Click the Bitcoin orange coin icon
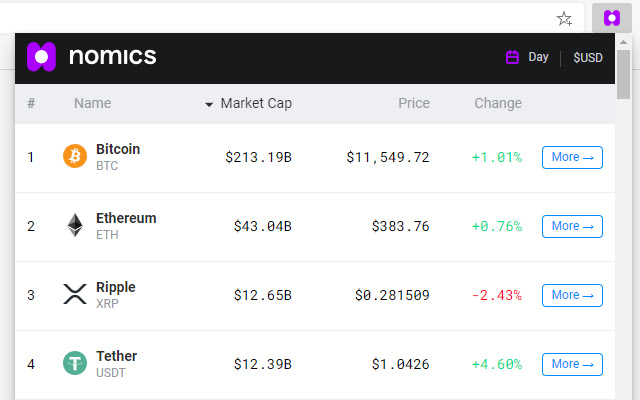The image size is (640, 400). [75, 156]
